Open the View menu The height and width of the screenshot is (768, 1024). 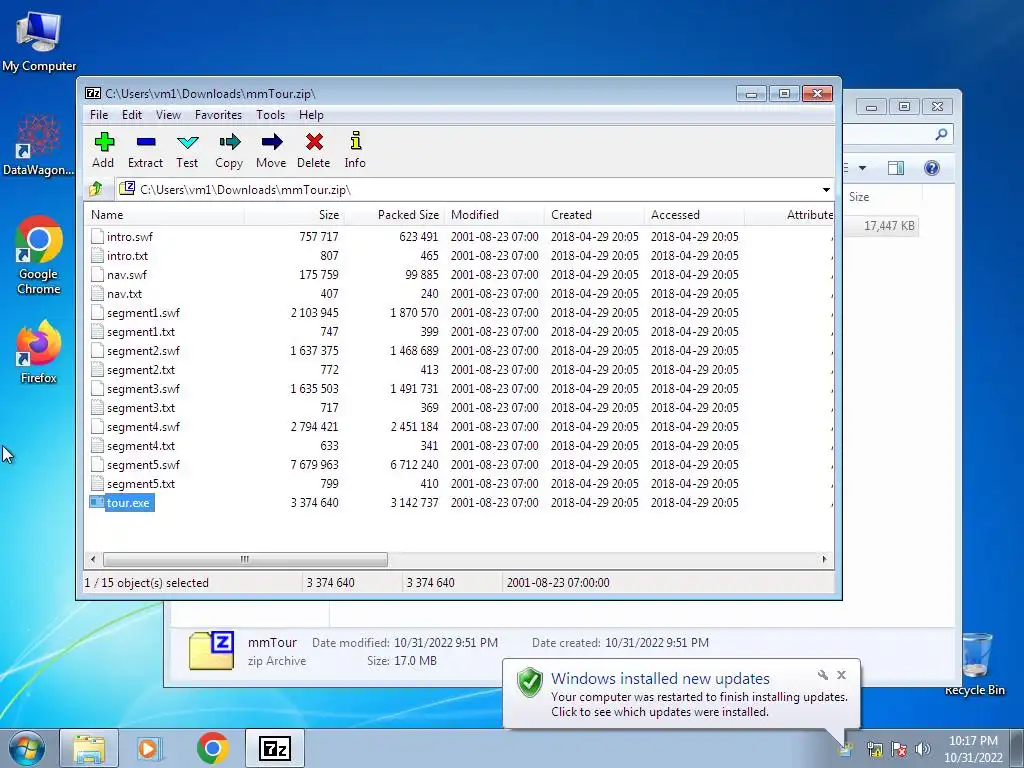pyautogui.click(x=168, y=114)
